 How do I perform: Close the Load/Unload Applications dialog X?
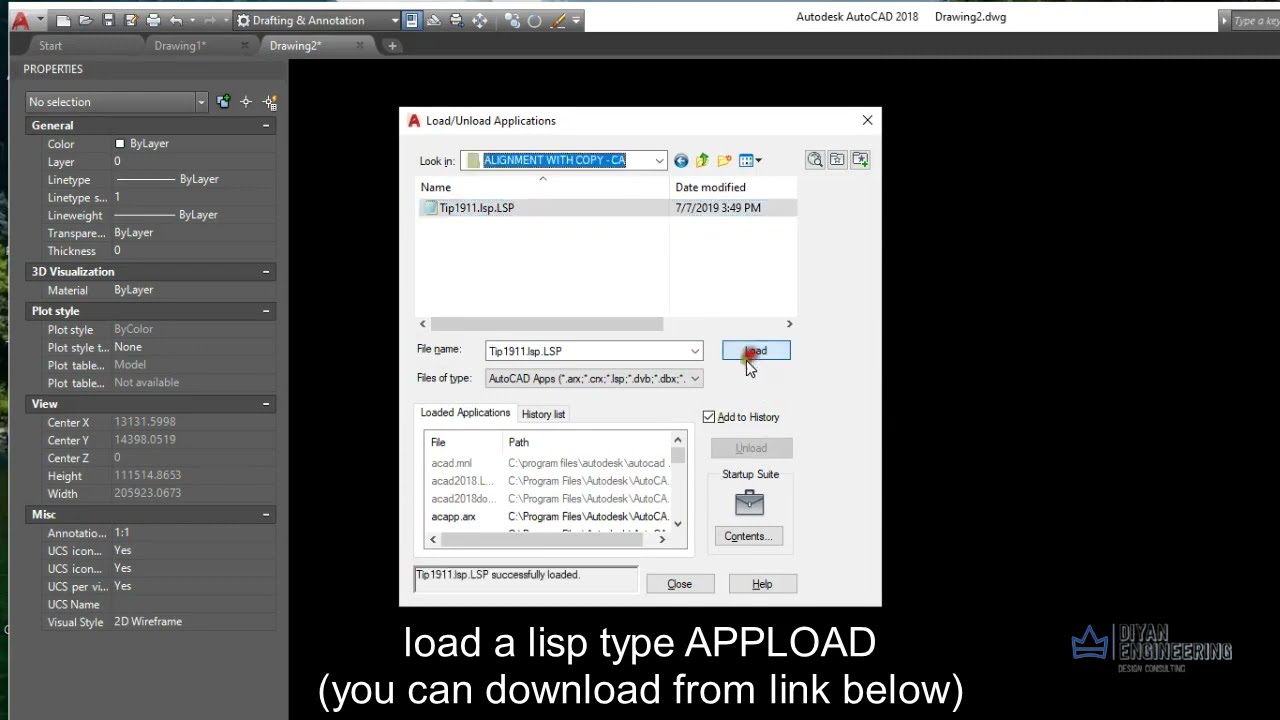pyautogui.click(x=867, y=120)
